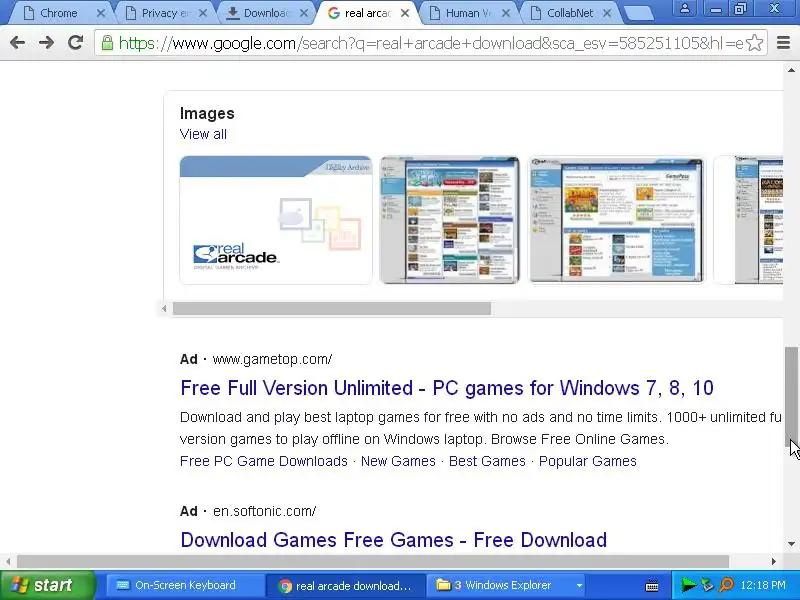Click the Best Games sitelink
Screen dimensions: 800x600
pyautogui.click(x=487, y=461)
